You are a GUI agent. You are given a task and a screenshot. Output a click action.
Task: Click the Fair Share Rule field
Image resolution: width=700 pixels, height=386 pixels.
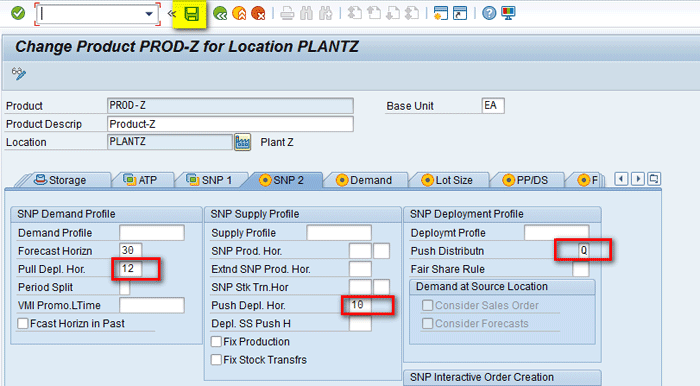point(581,269)
